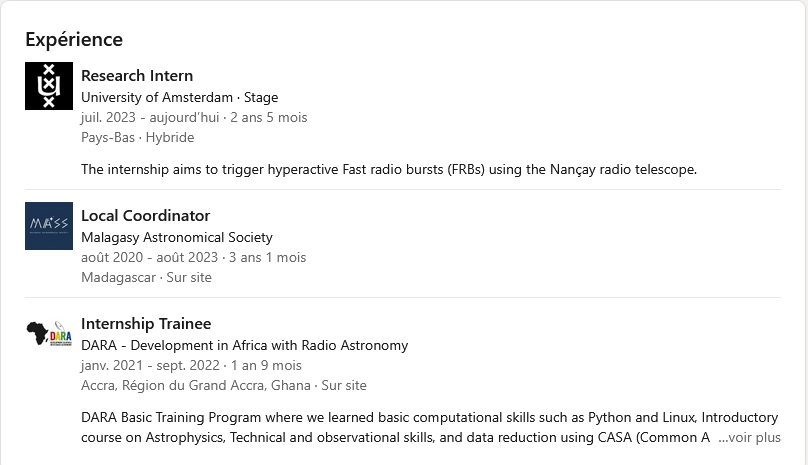Image resolution: width=808 pixels, height=465 pixels.
Task: Open the Internship Trainee position title
Action: (x=146, y=324)
